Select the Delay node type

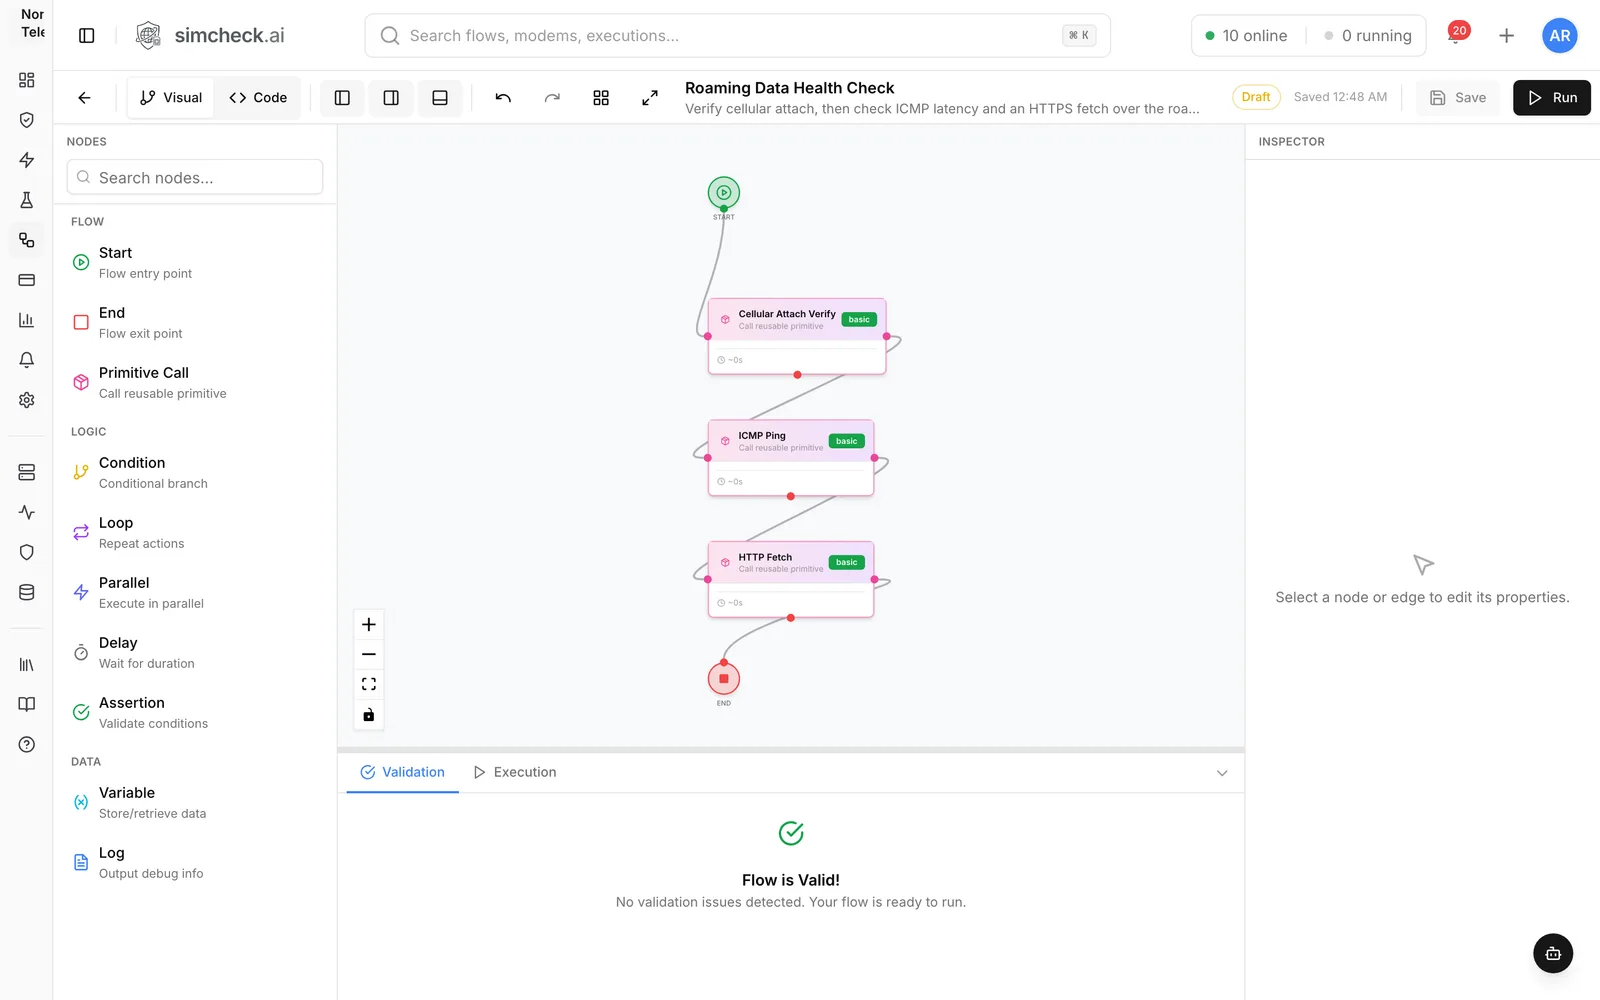pyautogui.click(x=195, y=653)
